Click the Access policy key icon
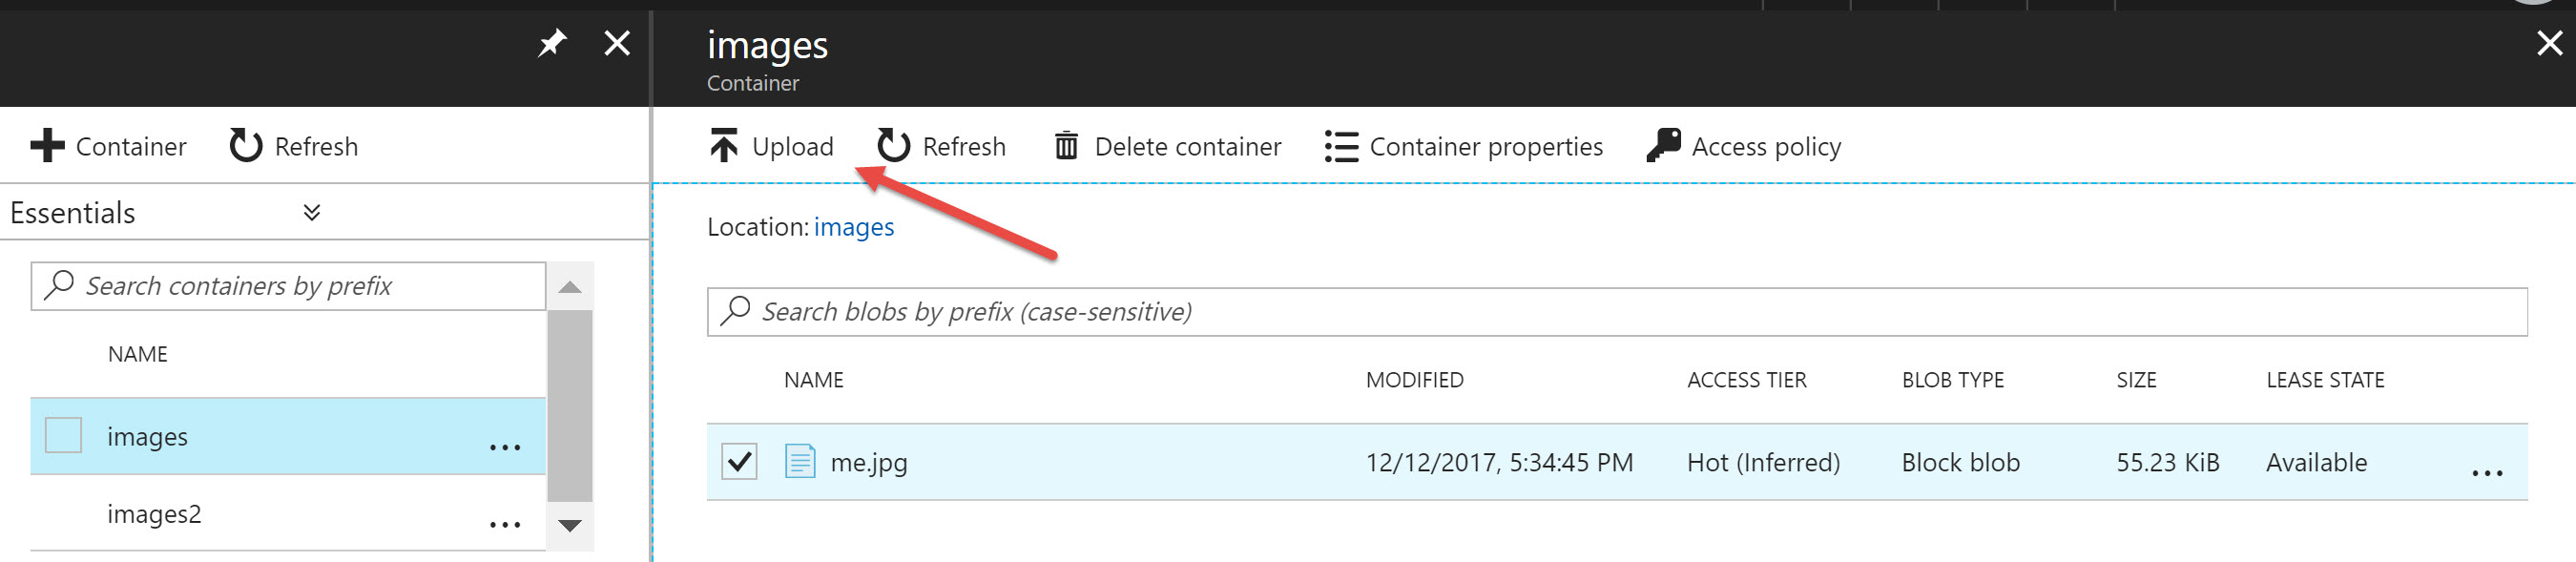The image size is (2576, 562). pyautogui.click(x=1663, y=145)
